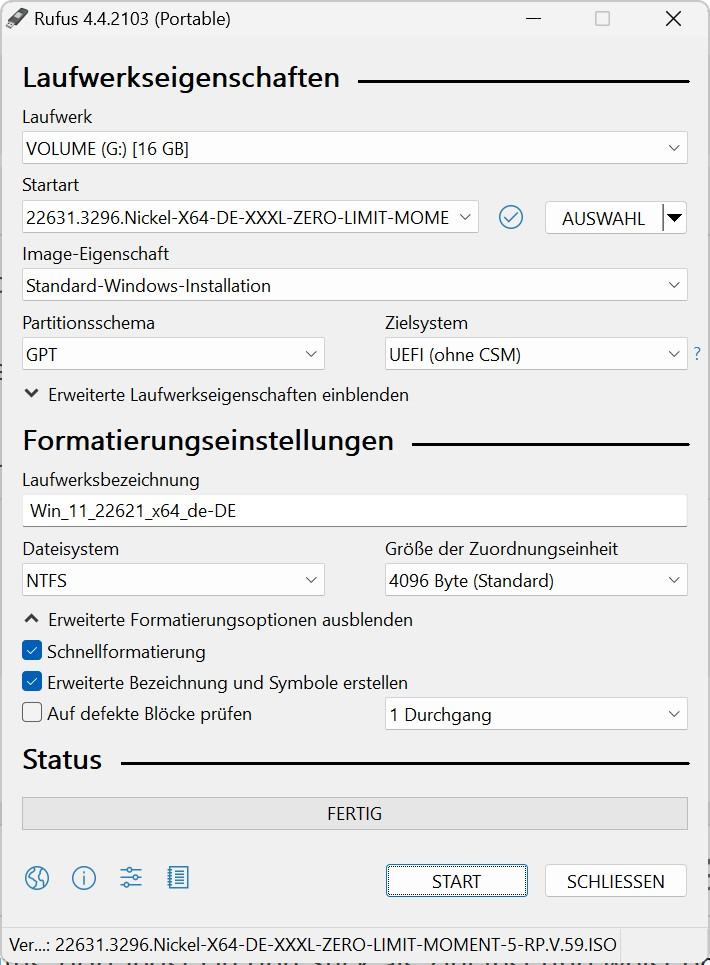Toggle Erweiterte Bezeichnung und Symbole erstellen
The height and width of the screenshot is (965, 710).
(32, 682)
